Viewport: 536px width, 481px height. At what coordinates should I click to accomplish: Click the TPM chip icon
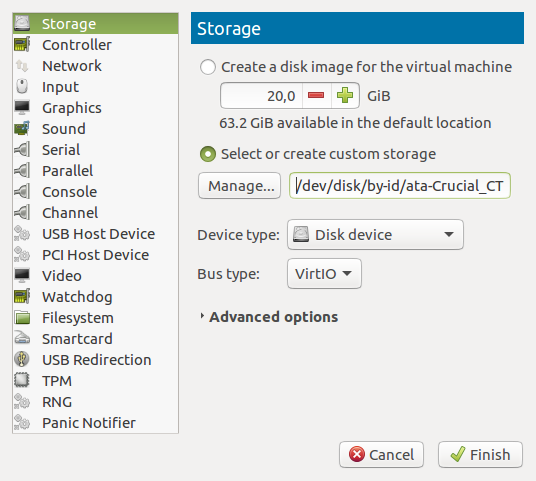[x=22, y=380]
